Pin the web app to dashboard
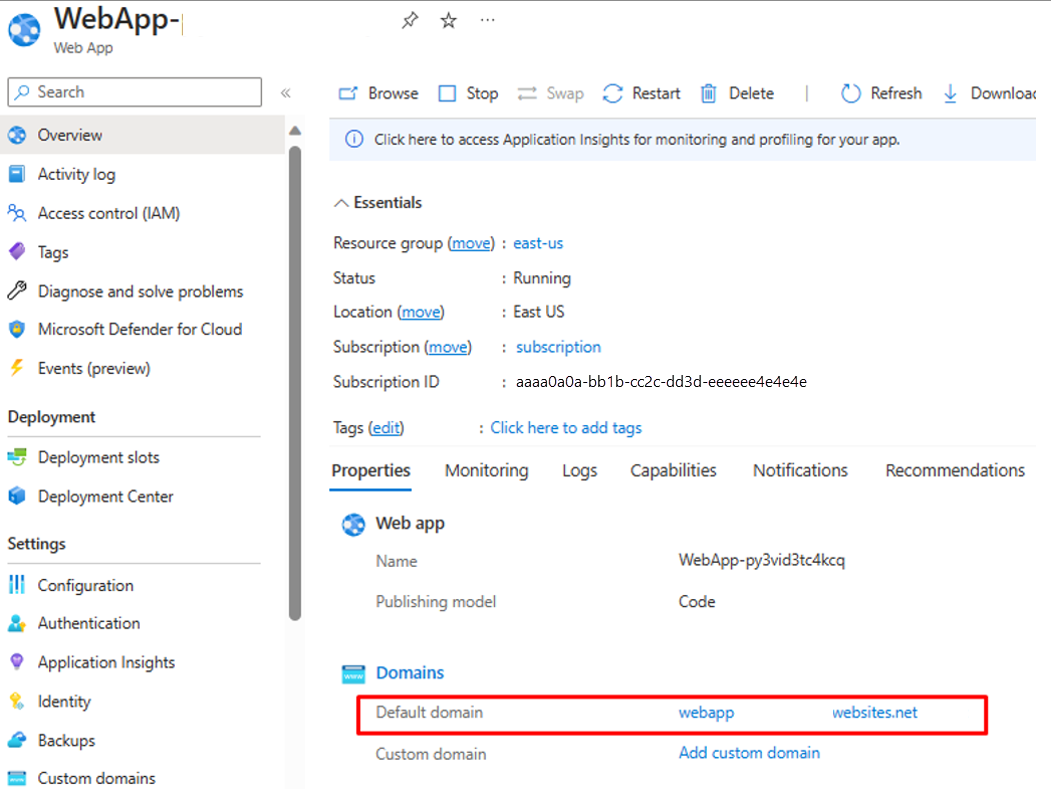Viewport: 1051px width, 789px height. [409, 20]
